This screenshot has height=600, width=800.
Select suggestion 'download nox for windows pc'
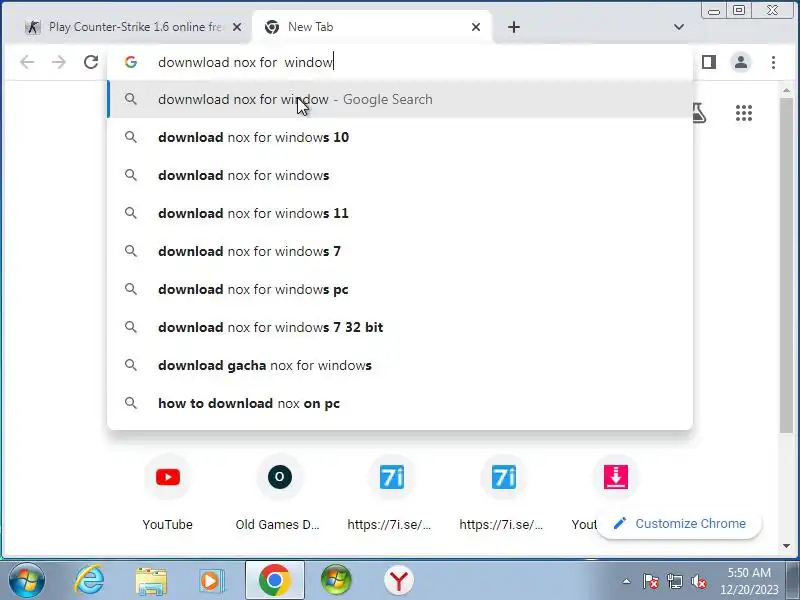(400, 289)
